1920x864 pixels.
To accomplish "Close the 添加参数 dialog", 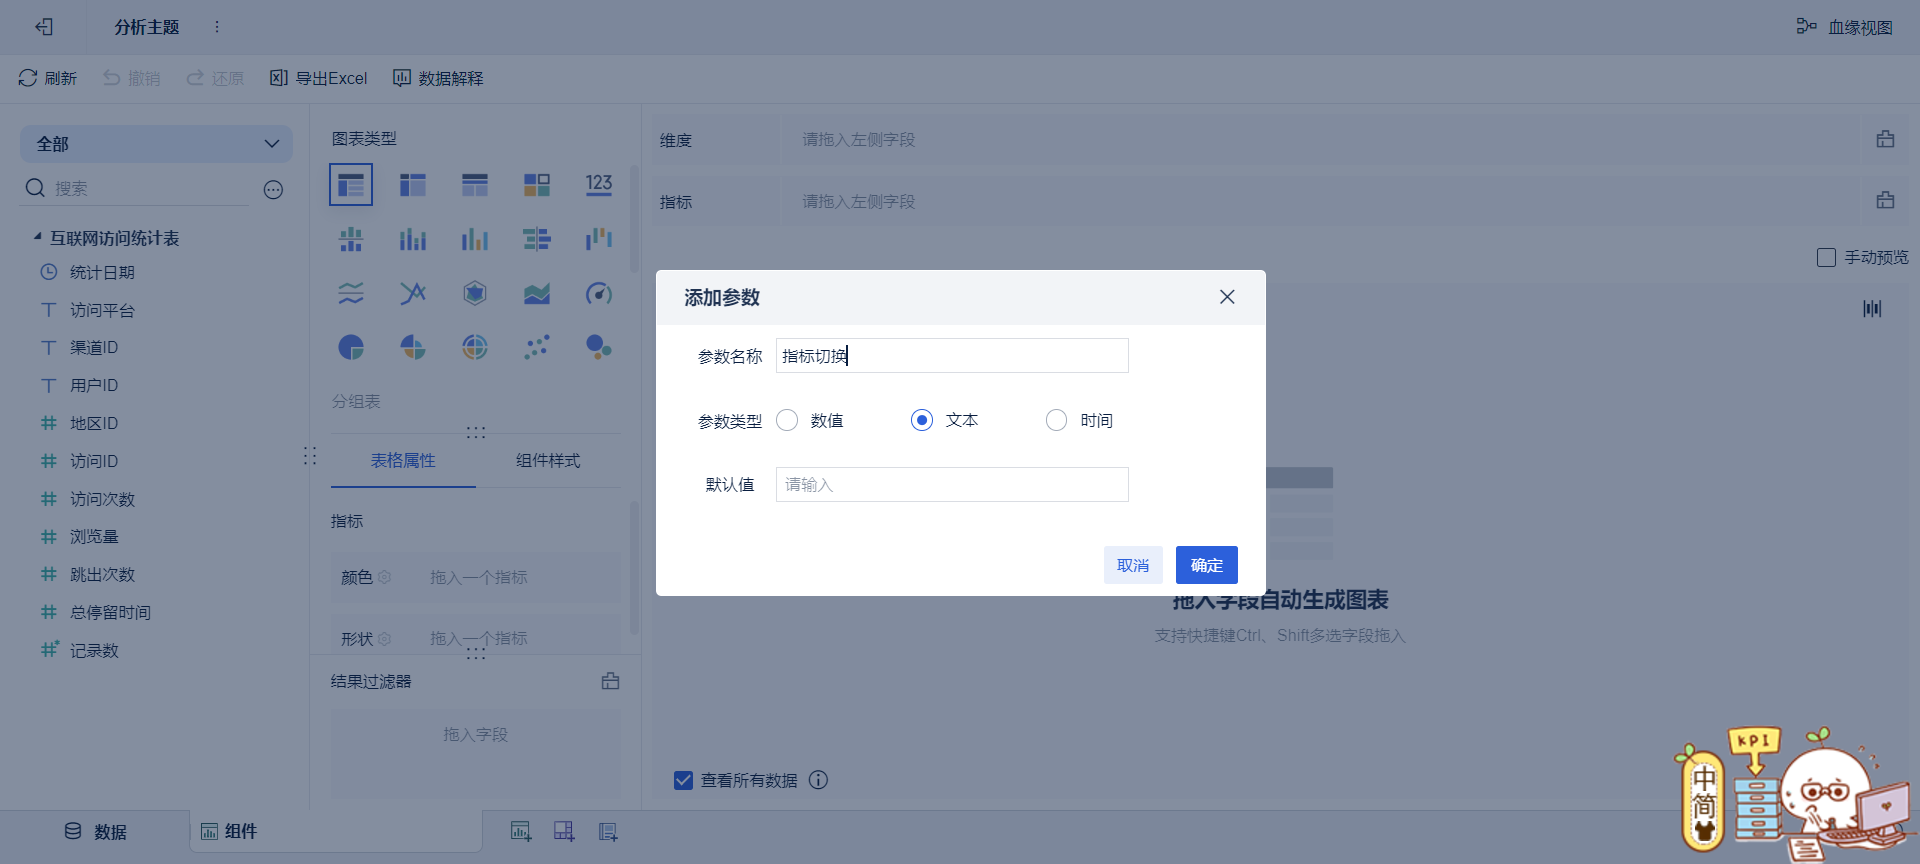I will coord(1227,297).
